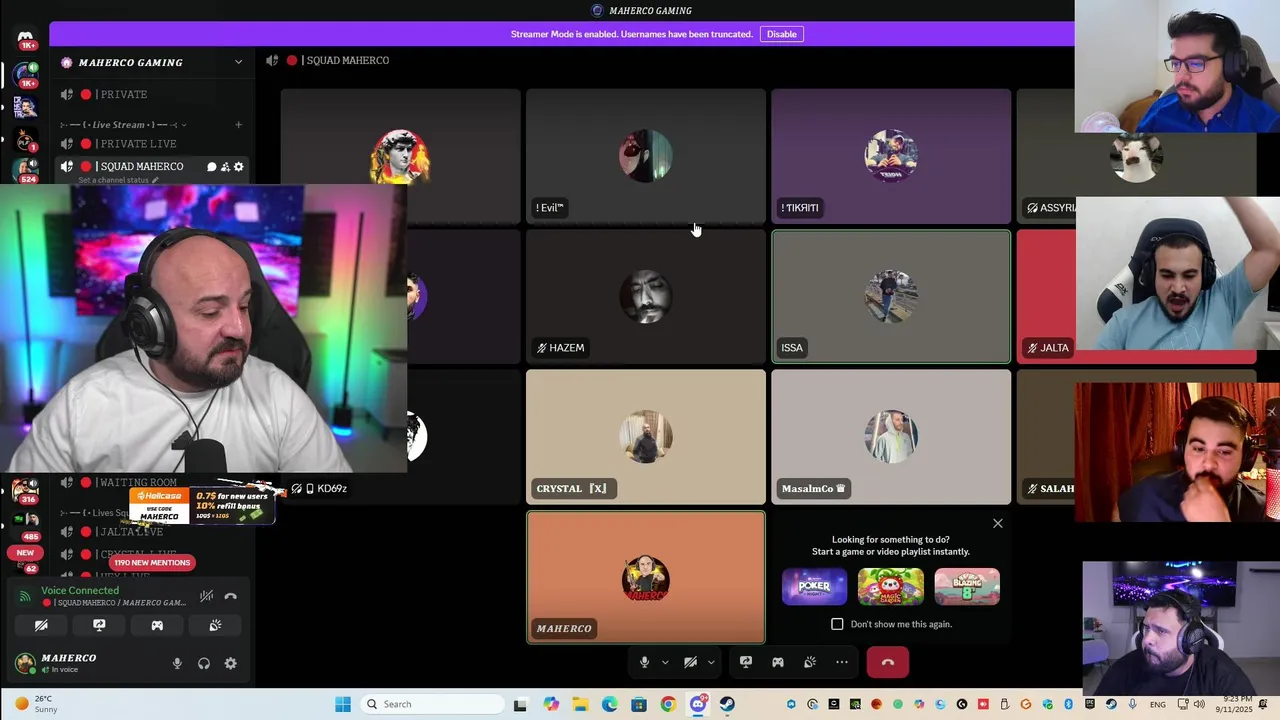The width and height of the screenshot is (1280, 720).
Task: Select the CRYSTAL participant tile
Action: (x=646, y=437)
